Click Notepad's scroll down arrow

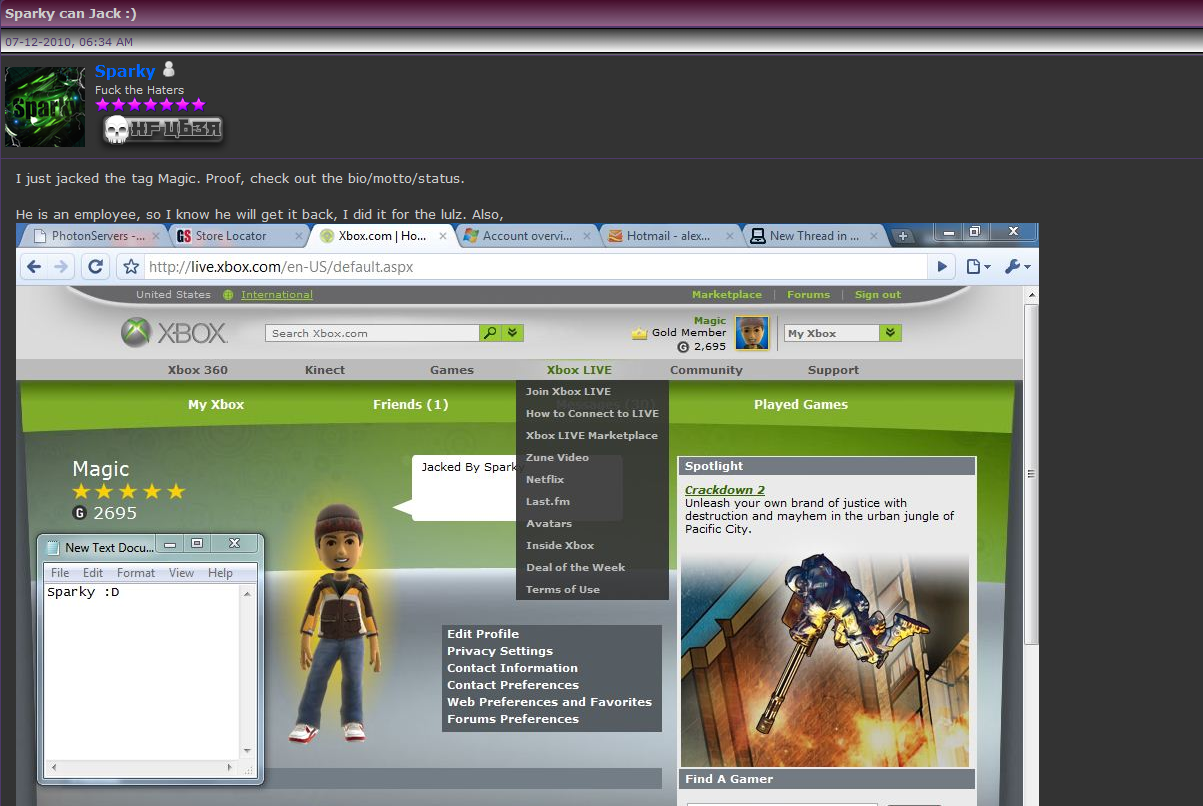tap(248, 750)
